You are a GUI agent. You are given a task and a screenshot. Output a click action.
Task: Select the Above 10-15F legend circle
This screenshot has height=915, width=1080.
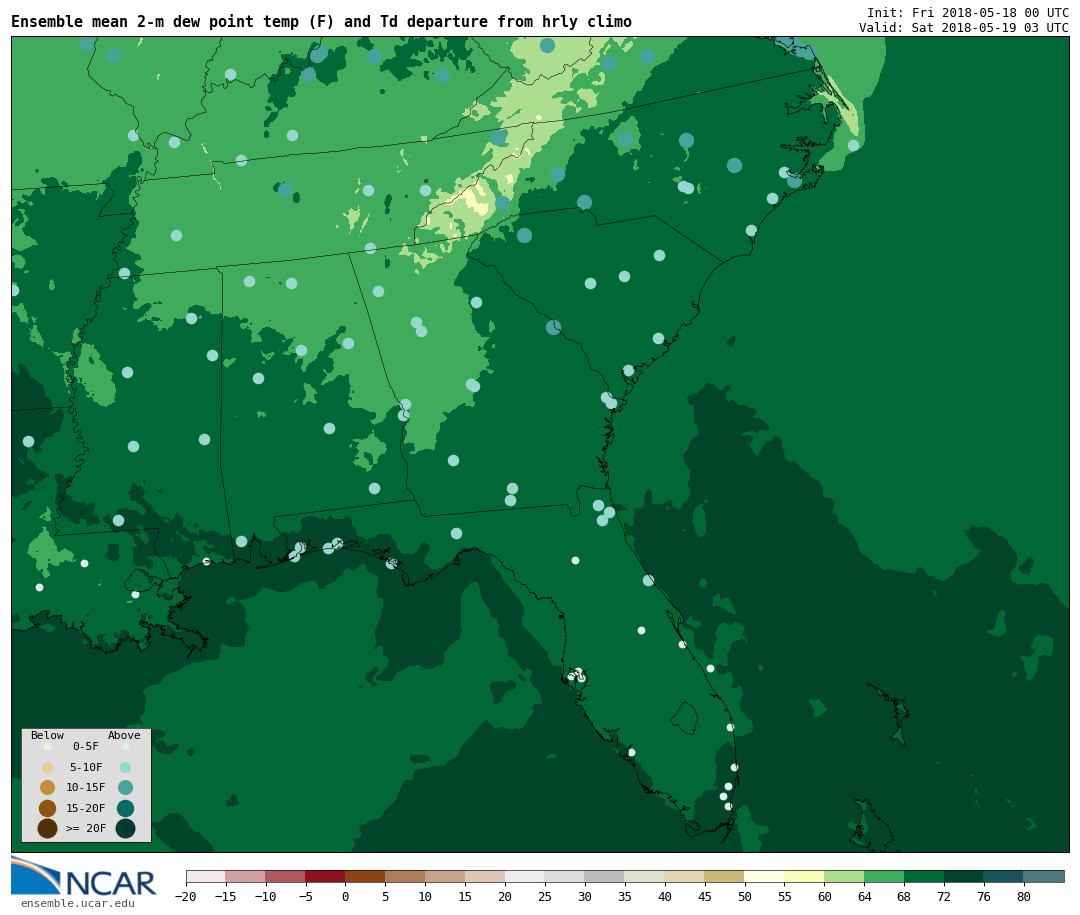125,788
